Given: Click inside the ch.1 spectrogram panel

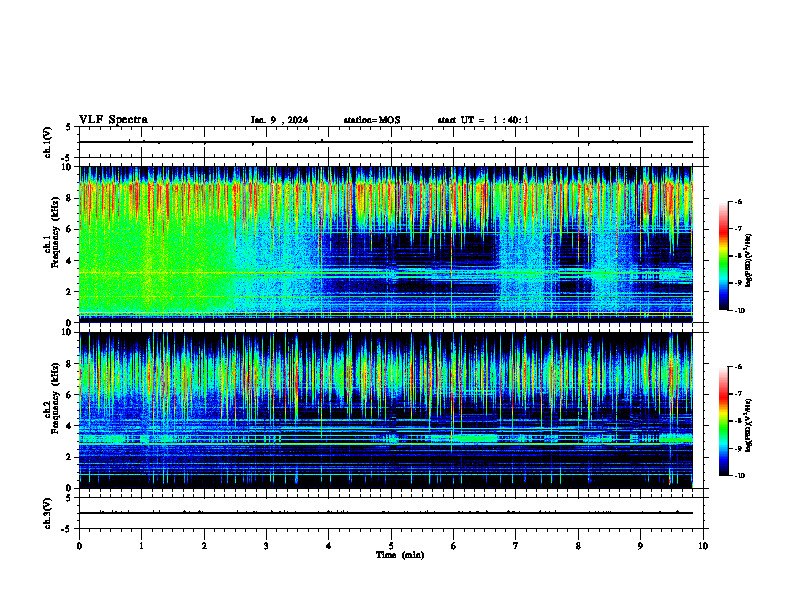Looking at the screenshot, I should click(x=385, y=244).
